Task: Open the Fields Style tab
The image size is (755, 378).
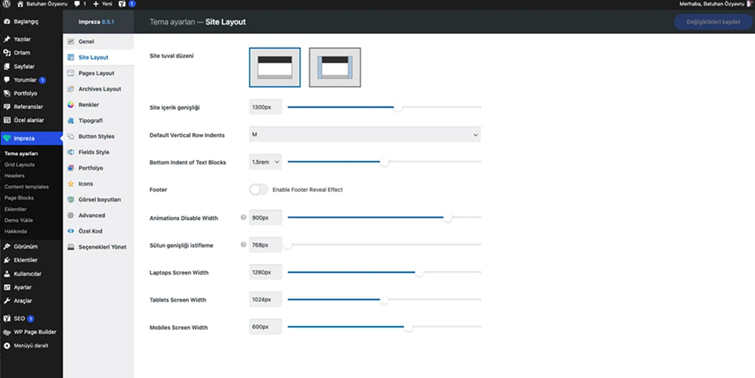Action: tap(98, 152)
